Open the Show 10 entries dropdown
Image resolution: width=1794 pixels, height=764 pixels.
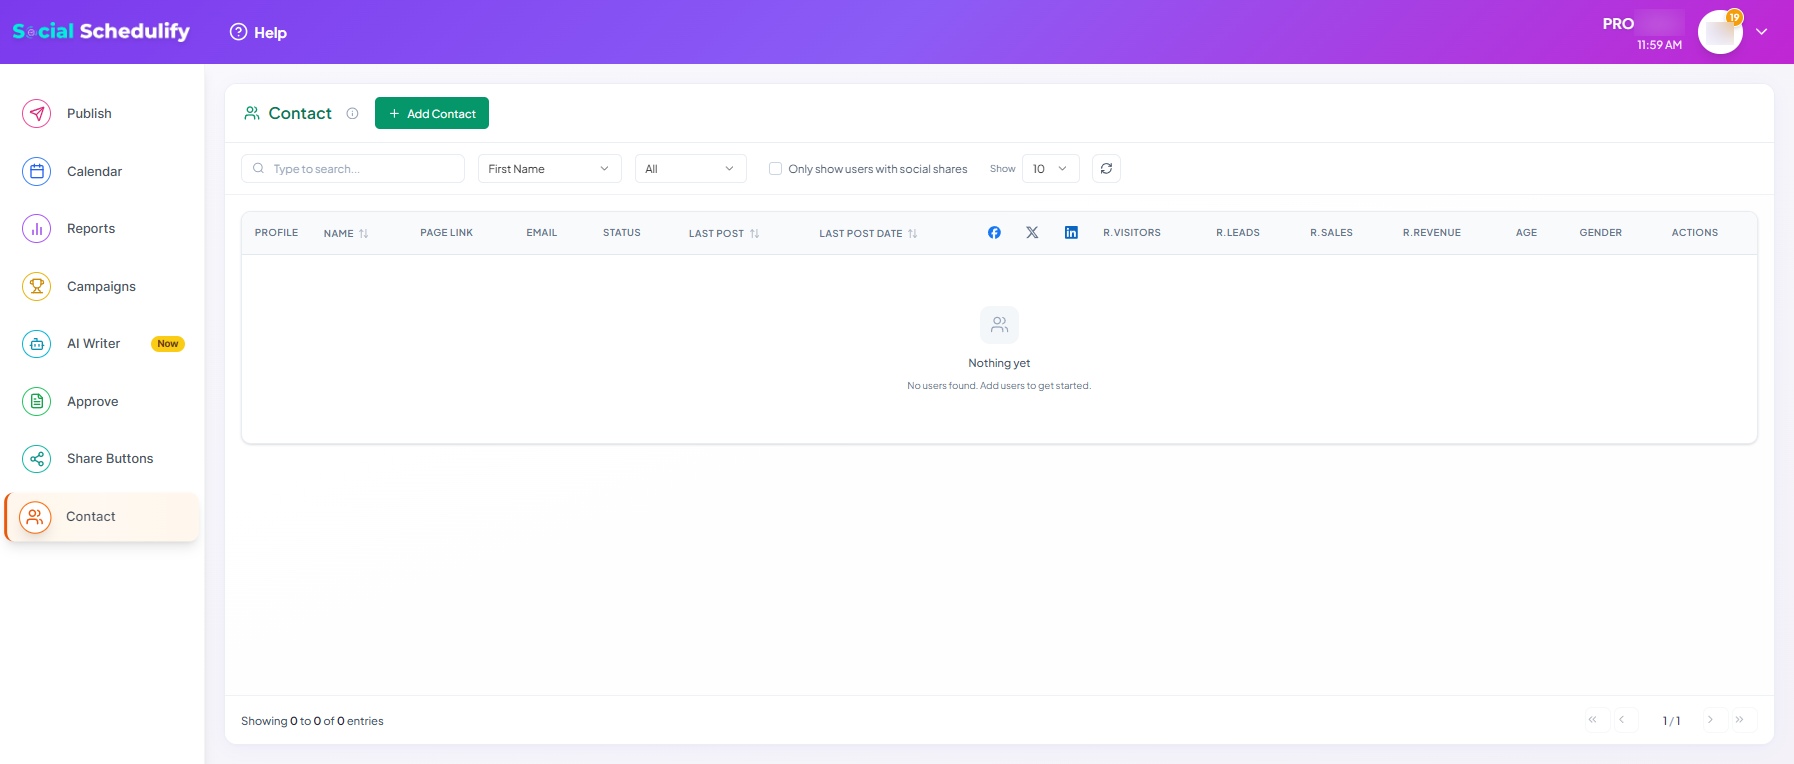point(1050,169)
